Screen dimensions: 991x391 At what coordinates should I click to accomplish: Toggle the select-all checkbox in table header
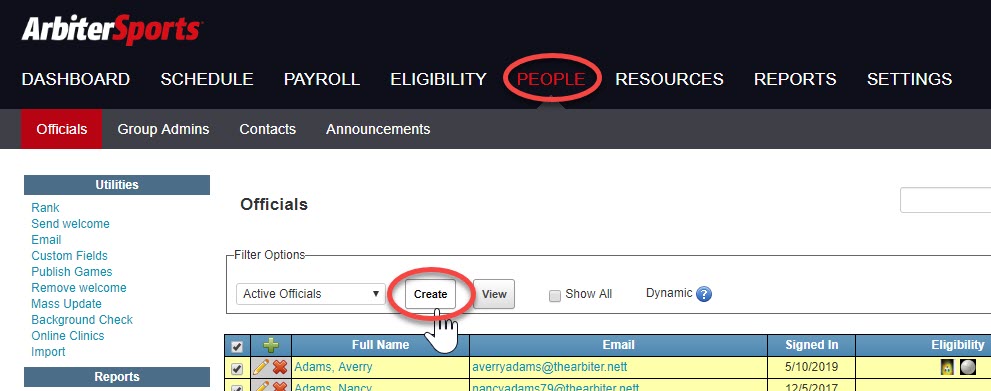tap(237, 347)
